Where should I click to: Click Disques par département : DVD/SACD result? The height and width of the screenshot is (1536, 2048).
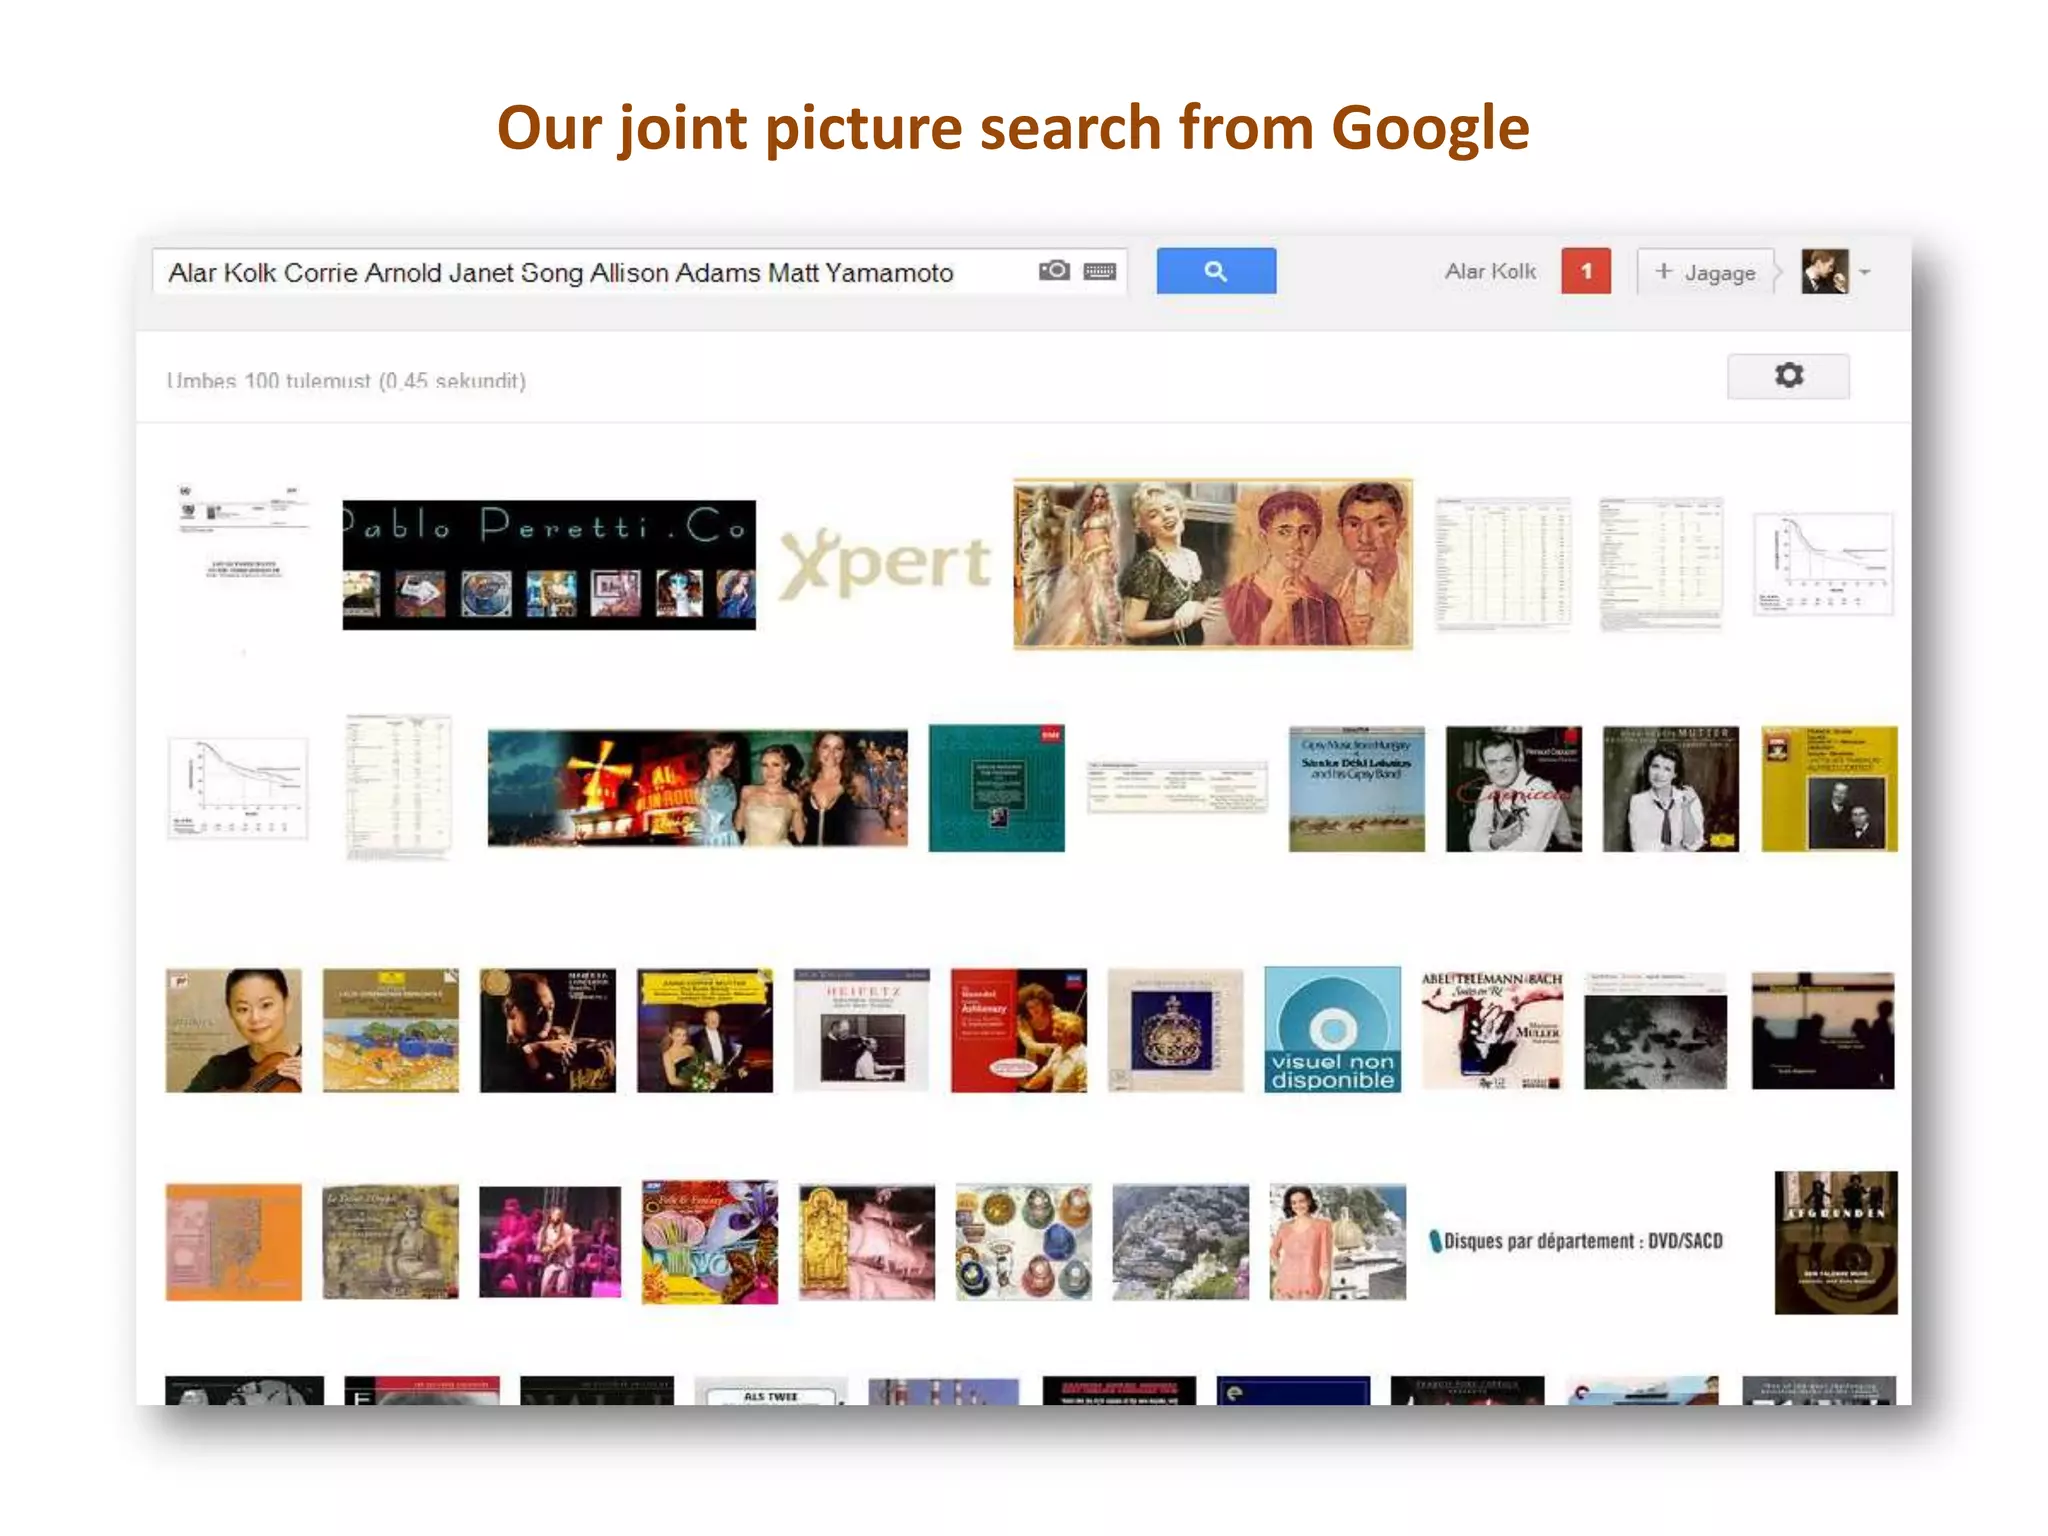pos(1577,1241)
